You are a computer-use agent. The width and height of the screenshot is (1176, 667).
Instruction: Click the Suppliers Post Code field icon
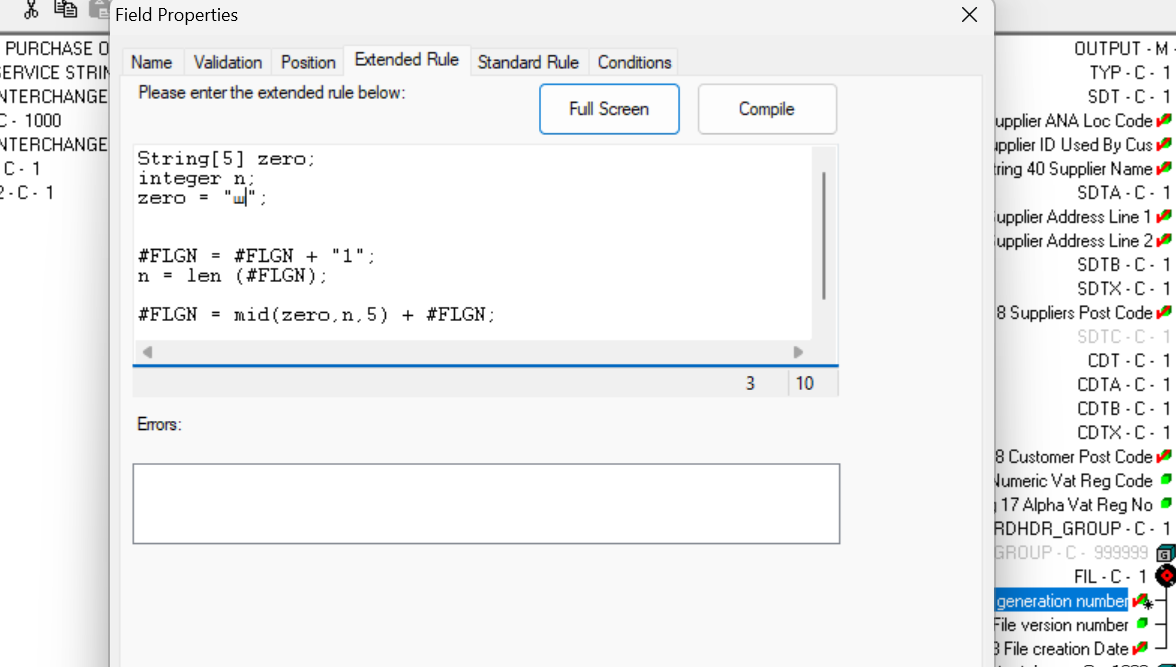1163,312
